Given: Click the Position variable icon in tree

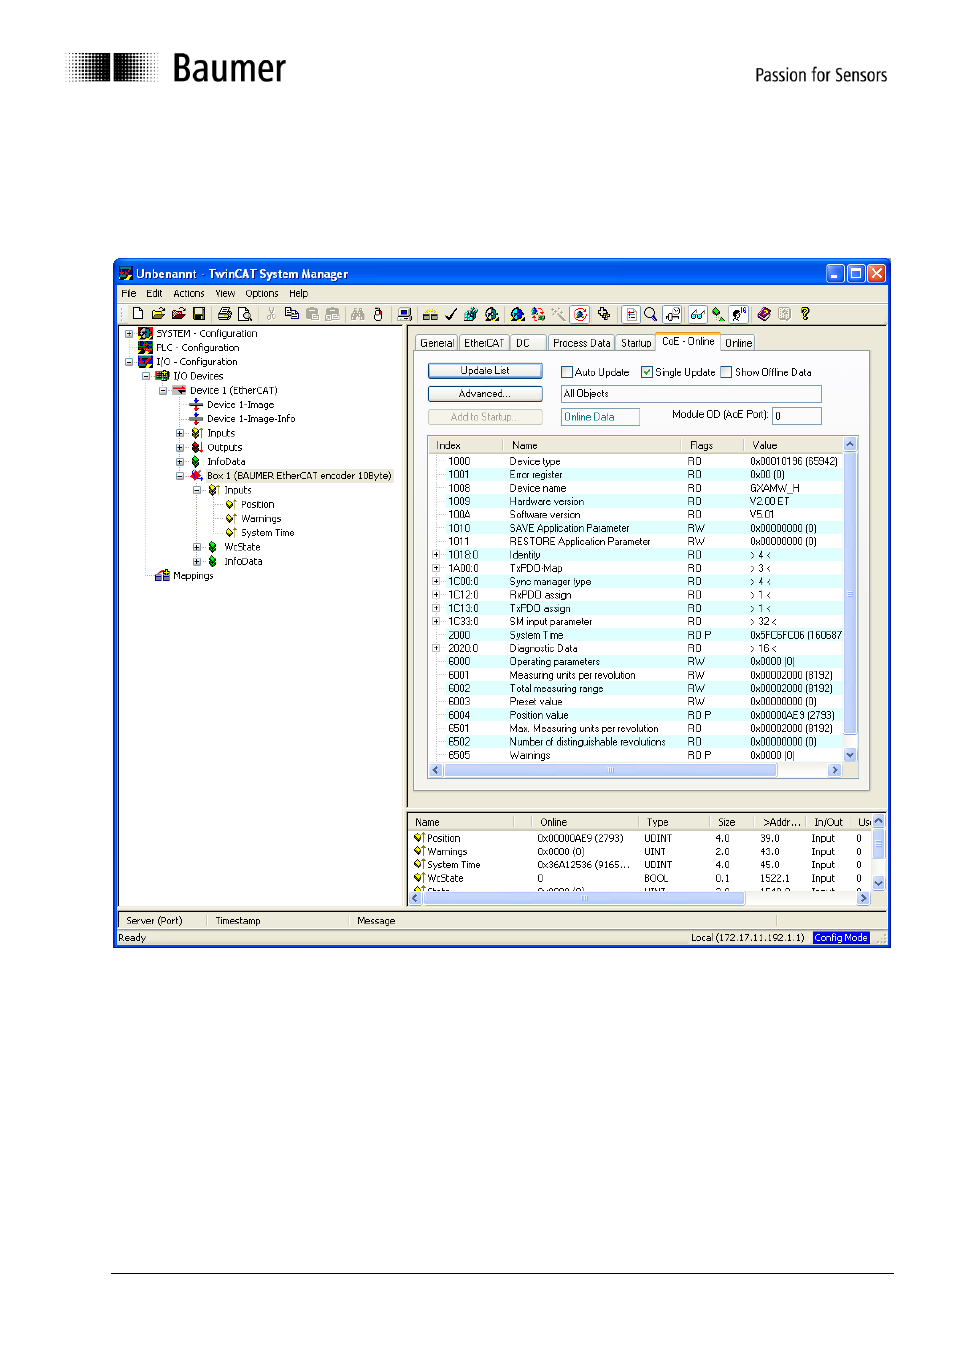Looking at the screenshot, I should [x=231, y=505].
